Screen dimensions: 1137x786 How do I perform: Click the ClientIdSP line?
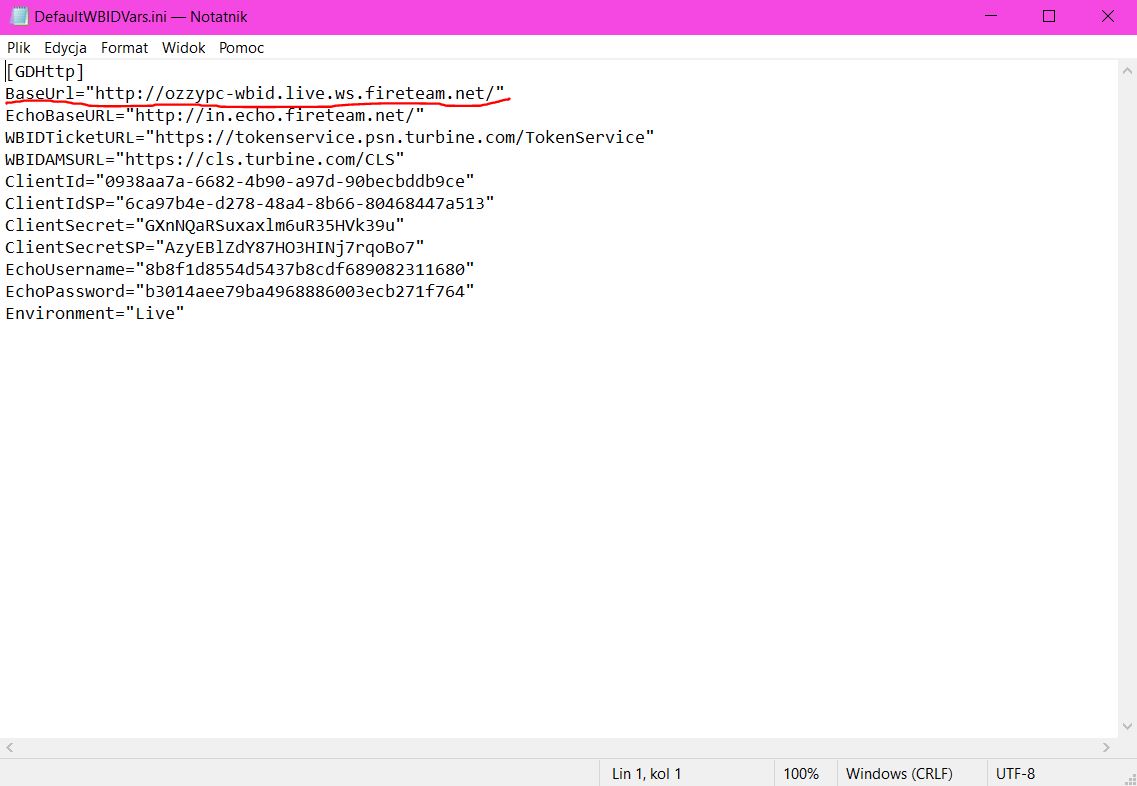click(250, 203)
